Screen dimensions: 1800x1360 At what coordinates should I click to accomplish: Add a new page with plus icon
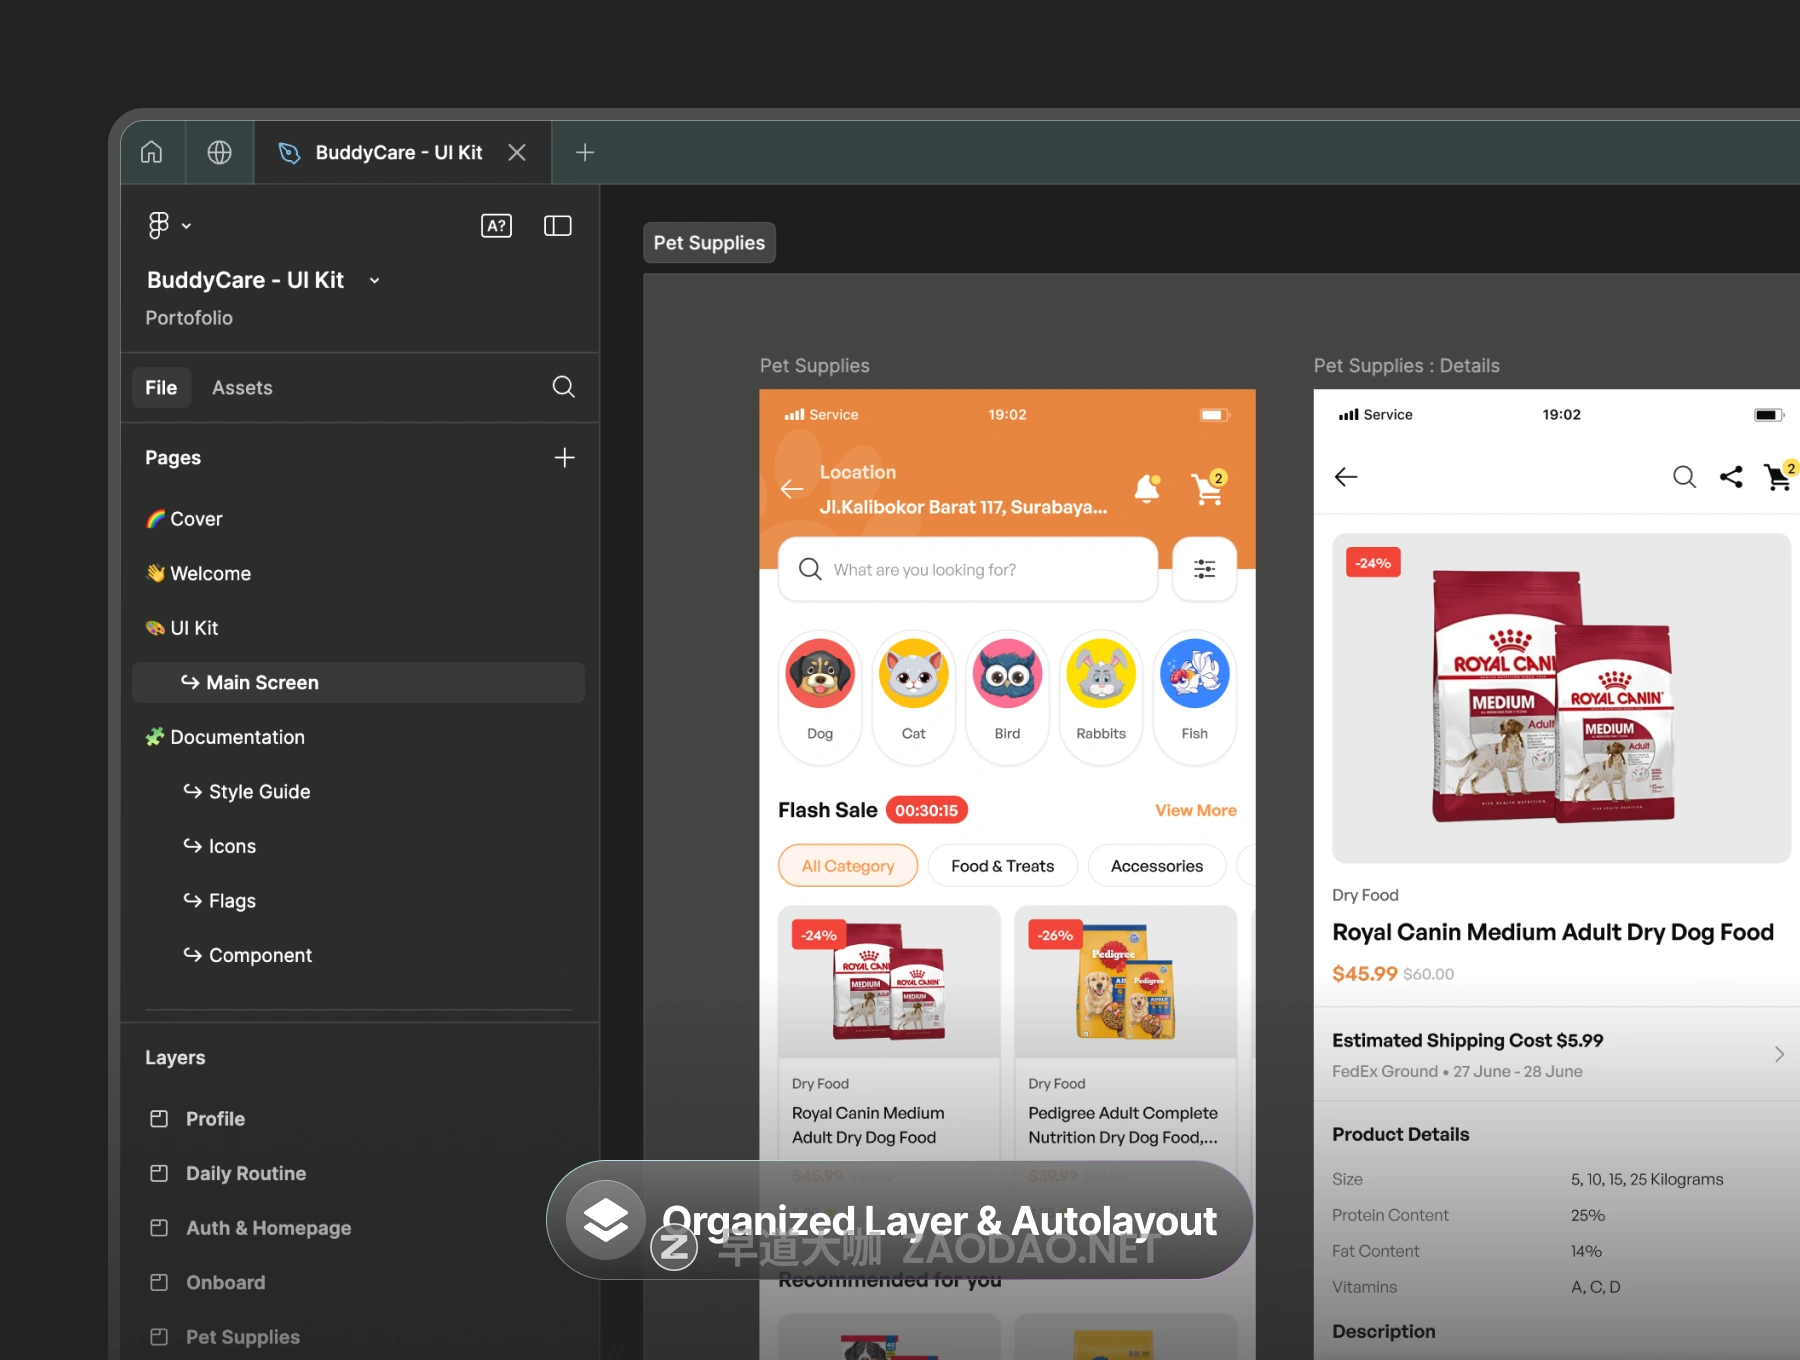[564, 458]
